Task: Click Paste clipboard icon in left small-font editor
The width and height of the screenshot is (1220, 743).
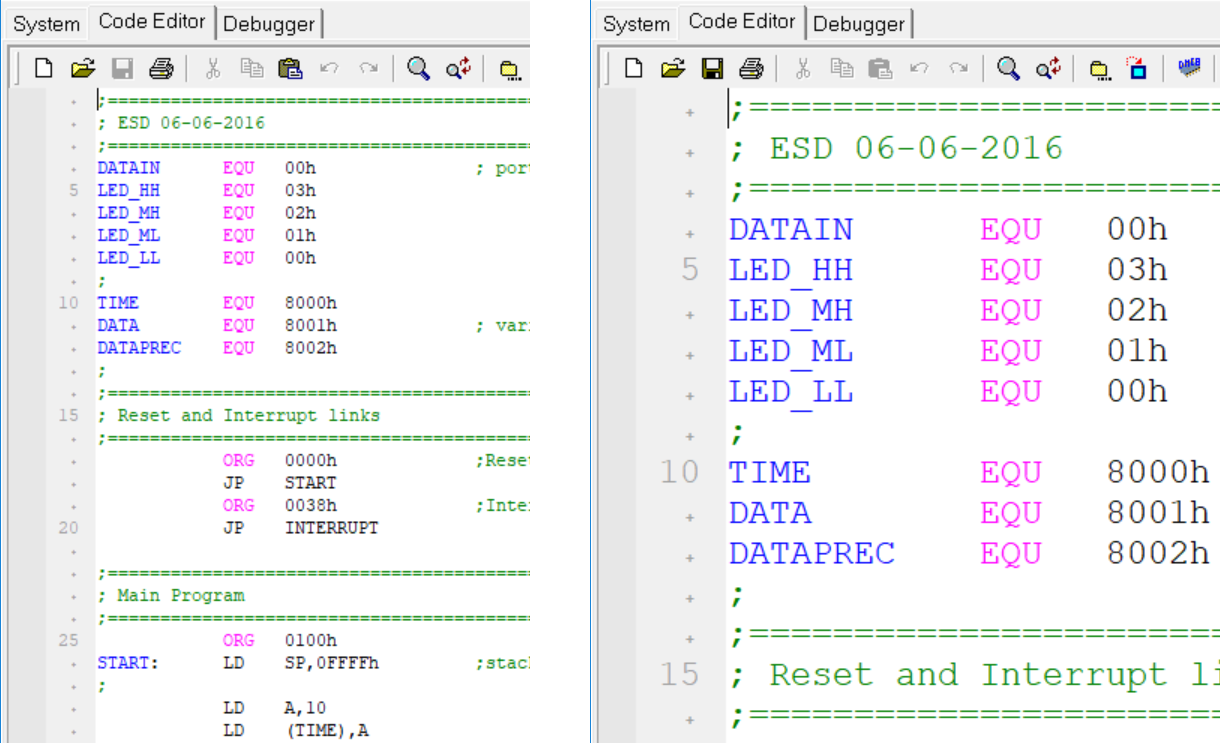Action: pyautogui.click(x=290, y=68)
